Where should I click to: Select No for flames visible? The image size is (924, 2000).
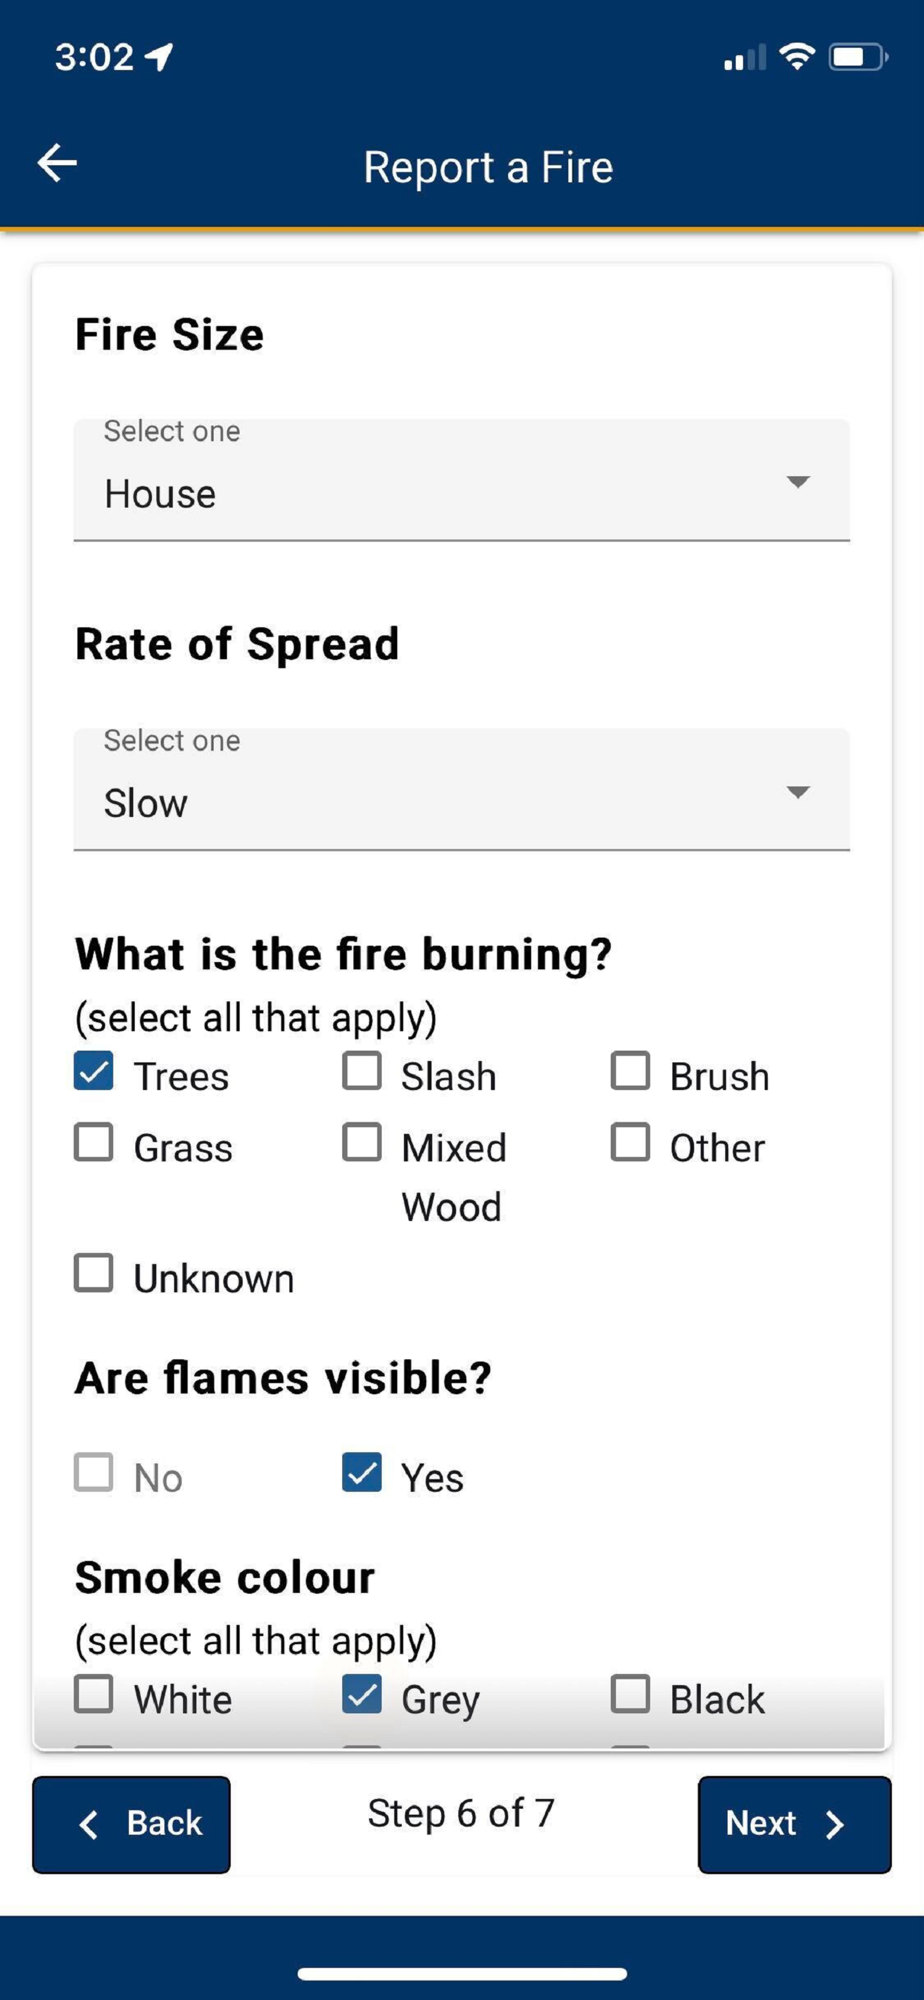(94, 1472)
